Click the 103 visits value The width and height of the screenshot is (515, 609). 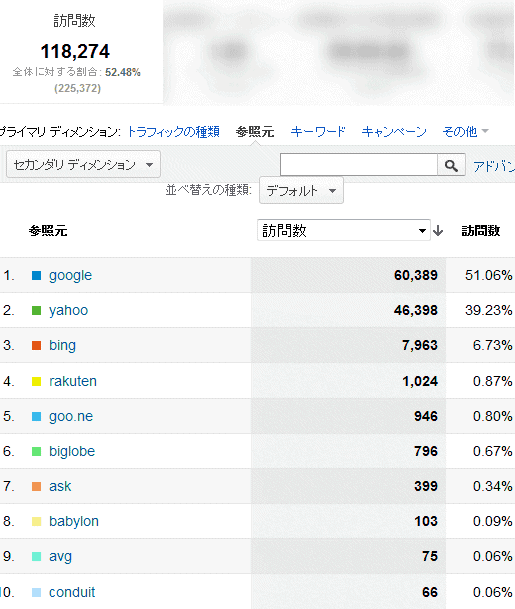(426, 521)
